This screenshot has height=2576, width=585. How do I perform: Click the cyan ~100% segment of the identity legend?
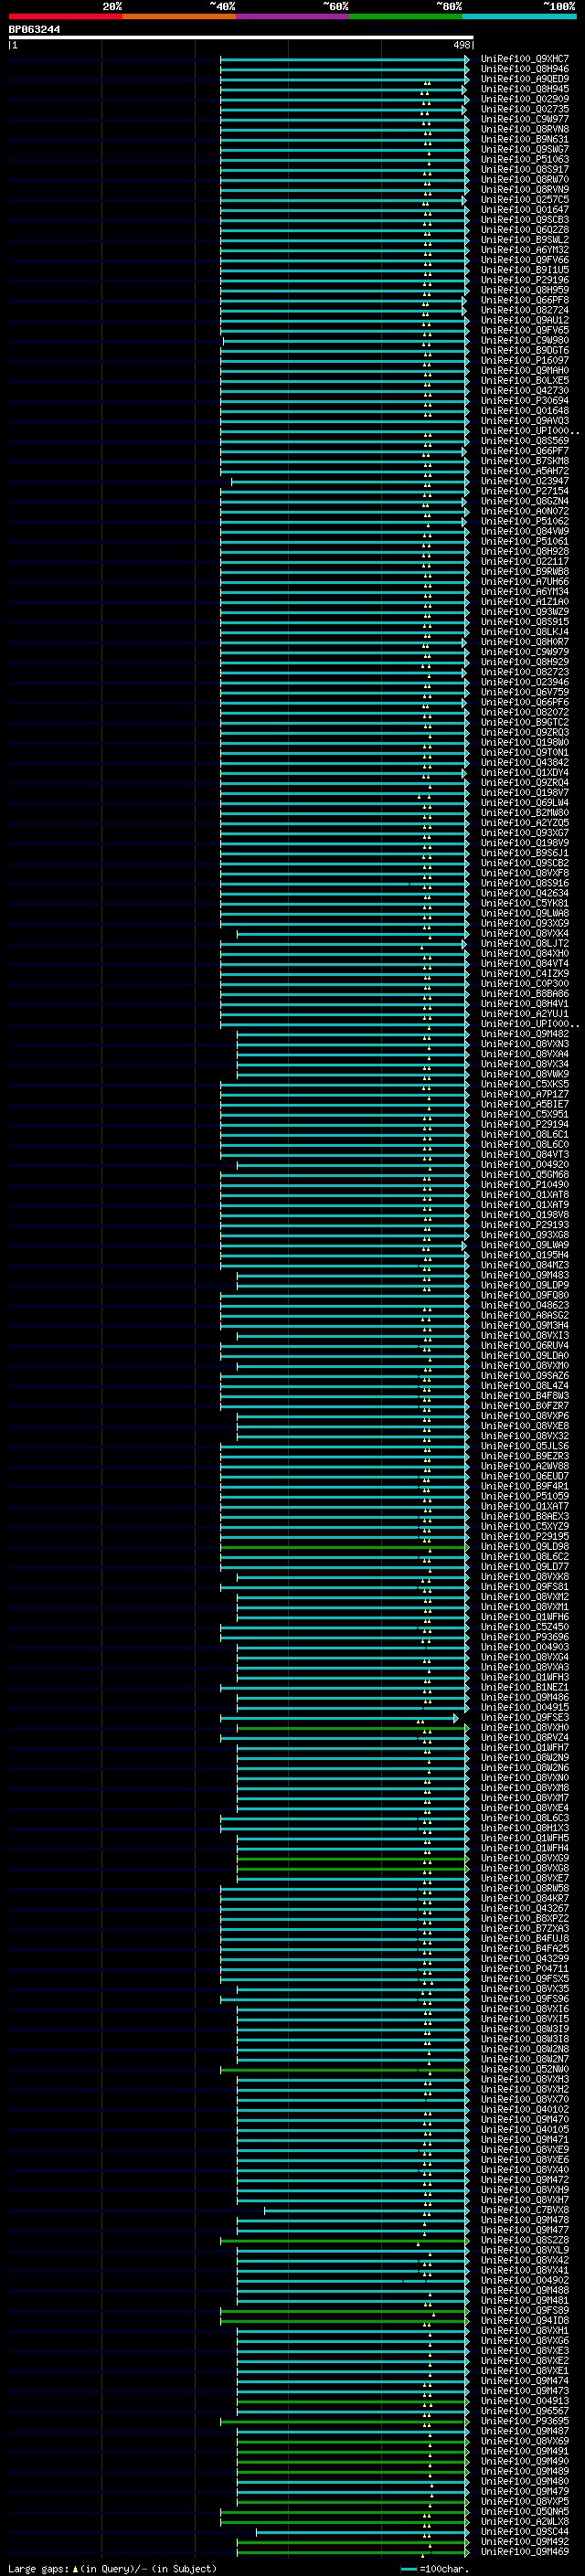[x=520, y=16]
